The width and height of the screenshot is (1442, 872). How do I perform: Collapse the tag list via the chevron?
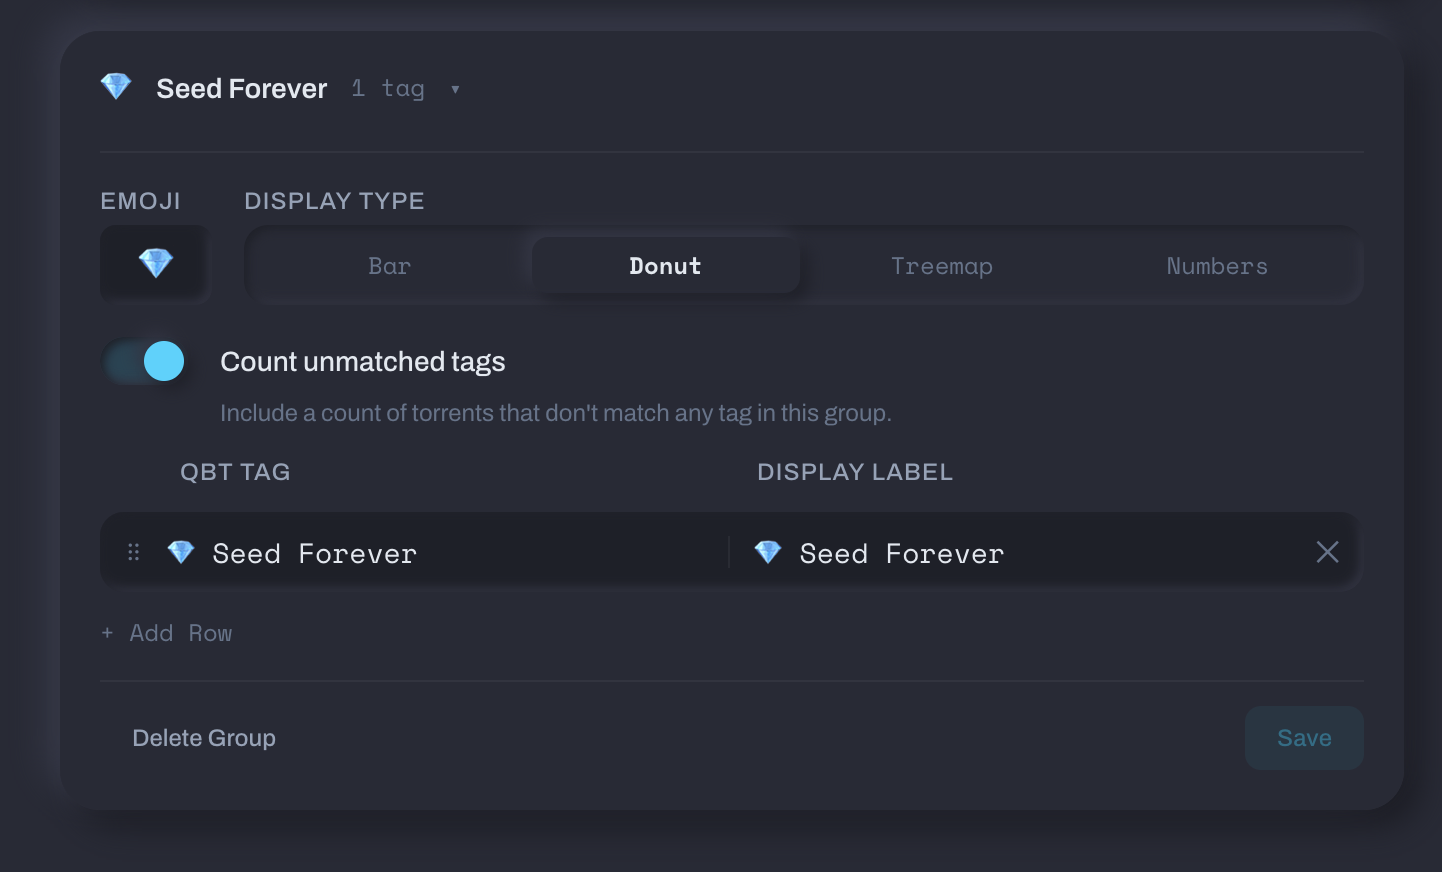pyautogui.click(x=455, y=89)
